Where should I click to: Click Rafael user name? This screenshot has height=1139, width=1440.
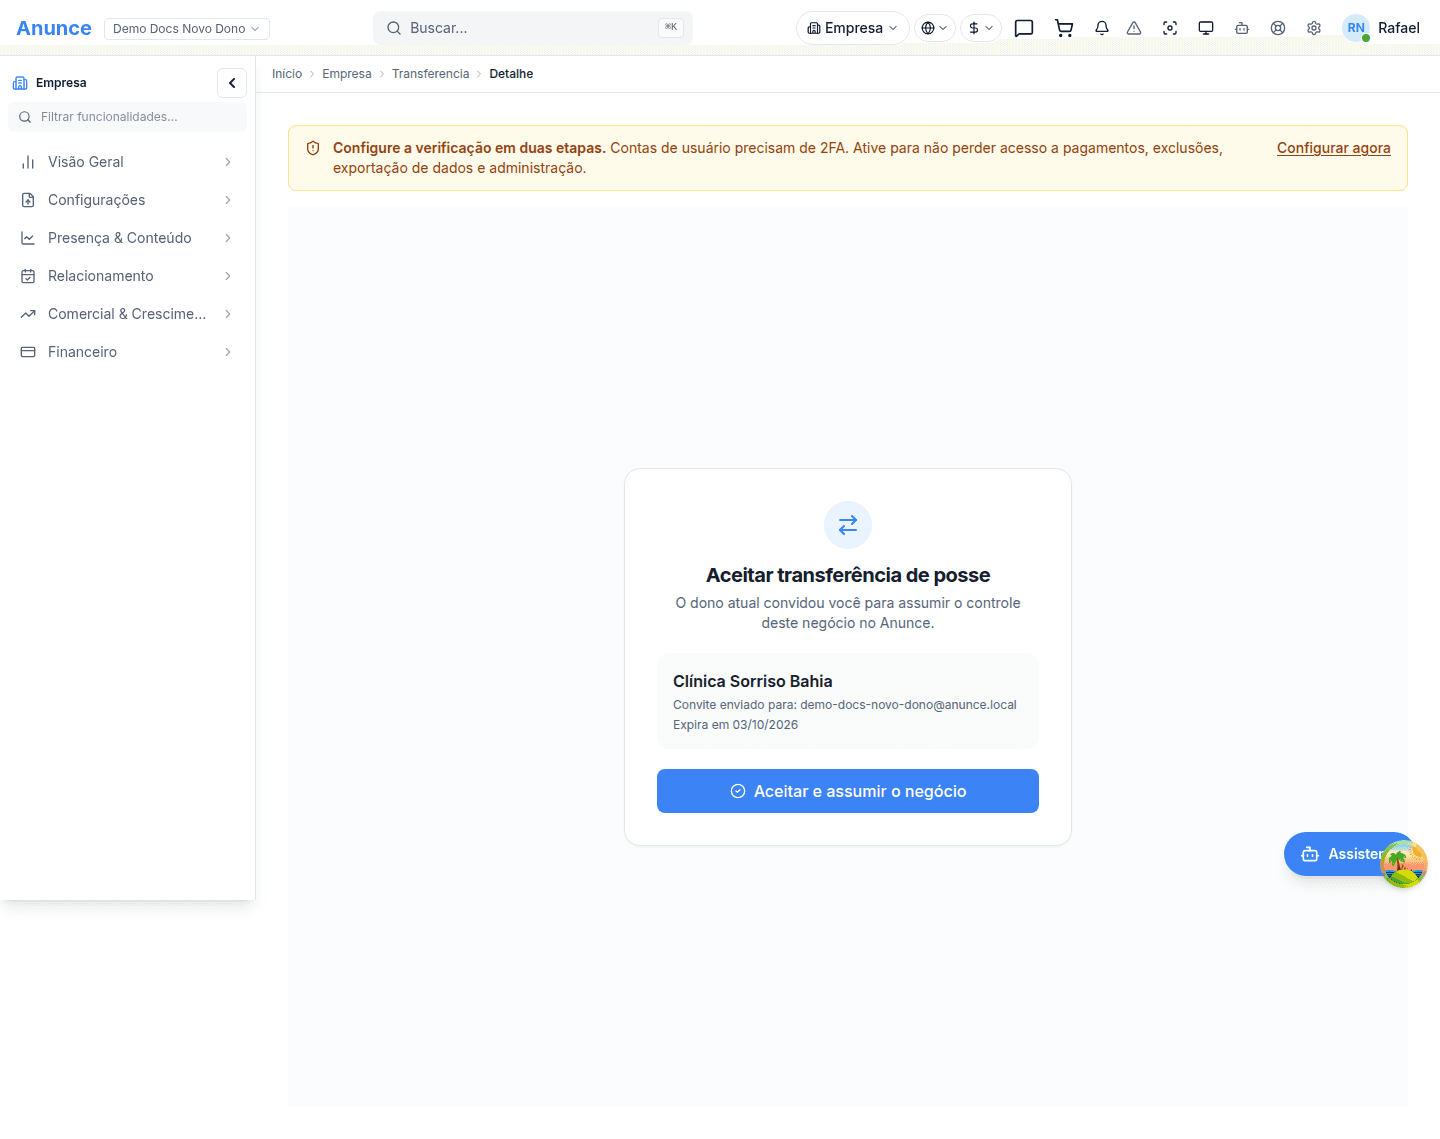[1398, 28]
